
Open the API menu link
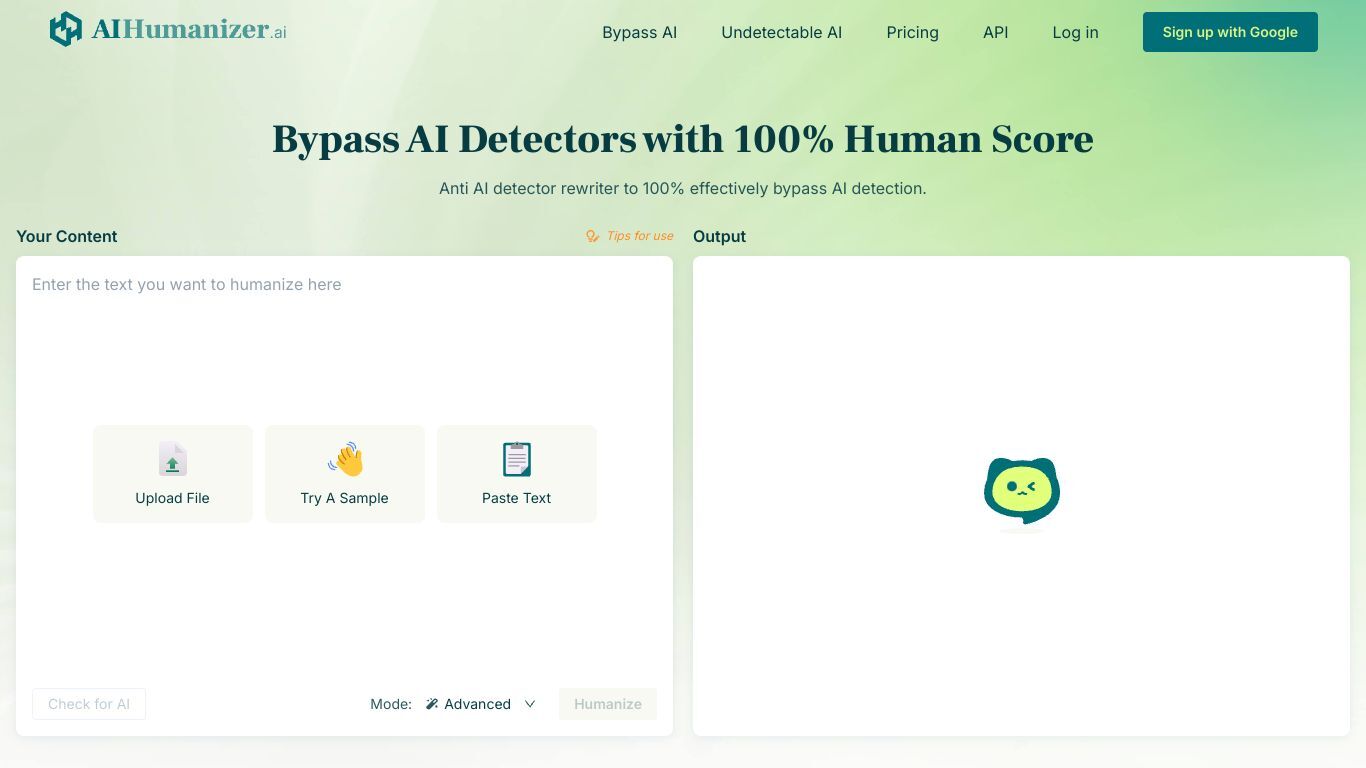coord(996,32)
